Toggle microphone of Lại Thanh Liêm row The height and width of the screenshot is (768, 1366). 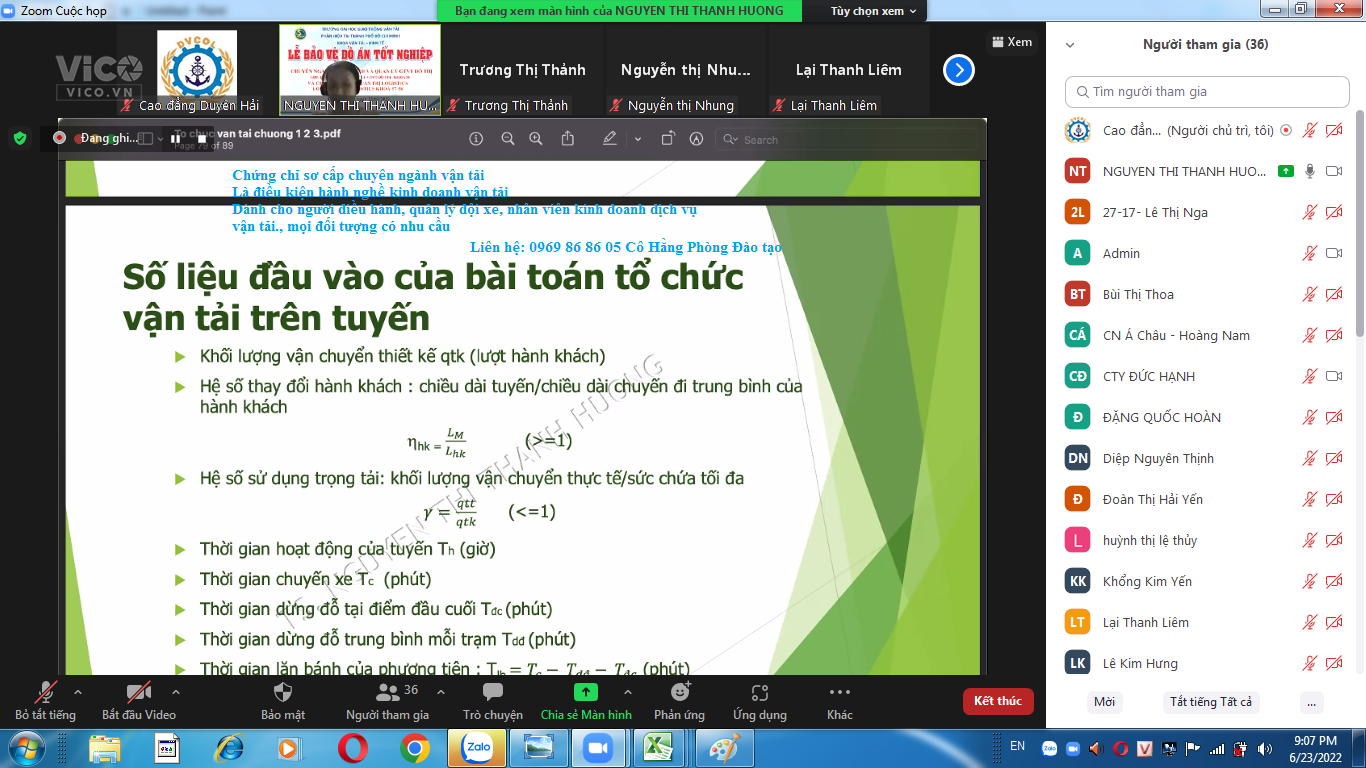pyautogui.click(x=1310, y=622)
